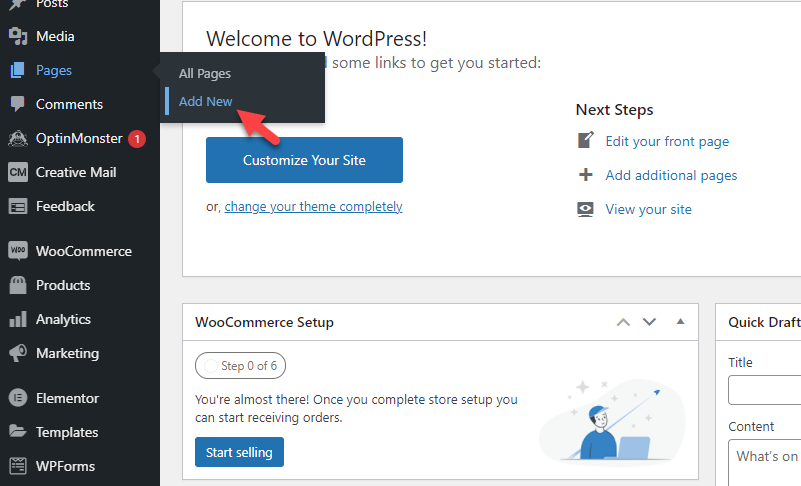Screen dimensions: 801x486
Task: Click the OptinMonster monster icon
Action: (18, 138)
